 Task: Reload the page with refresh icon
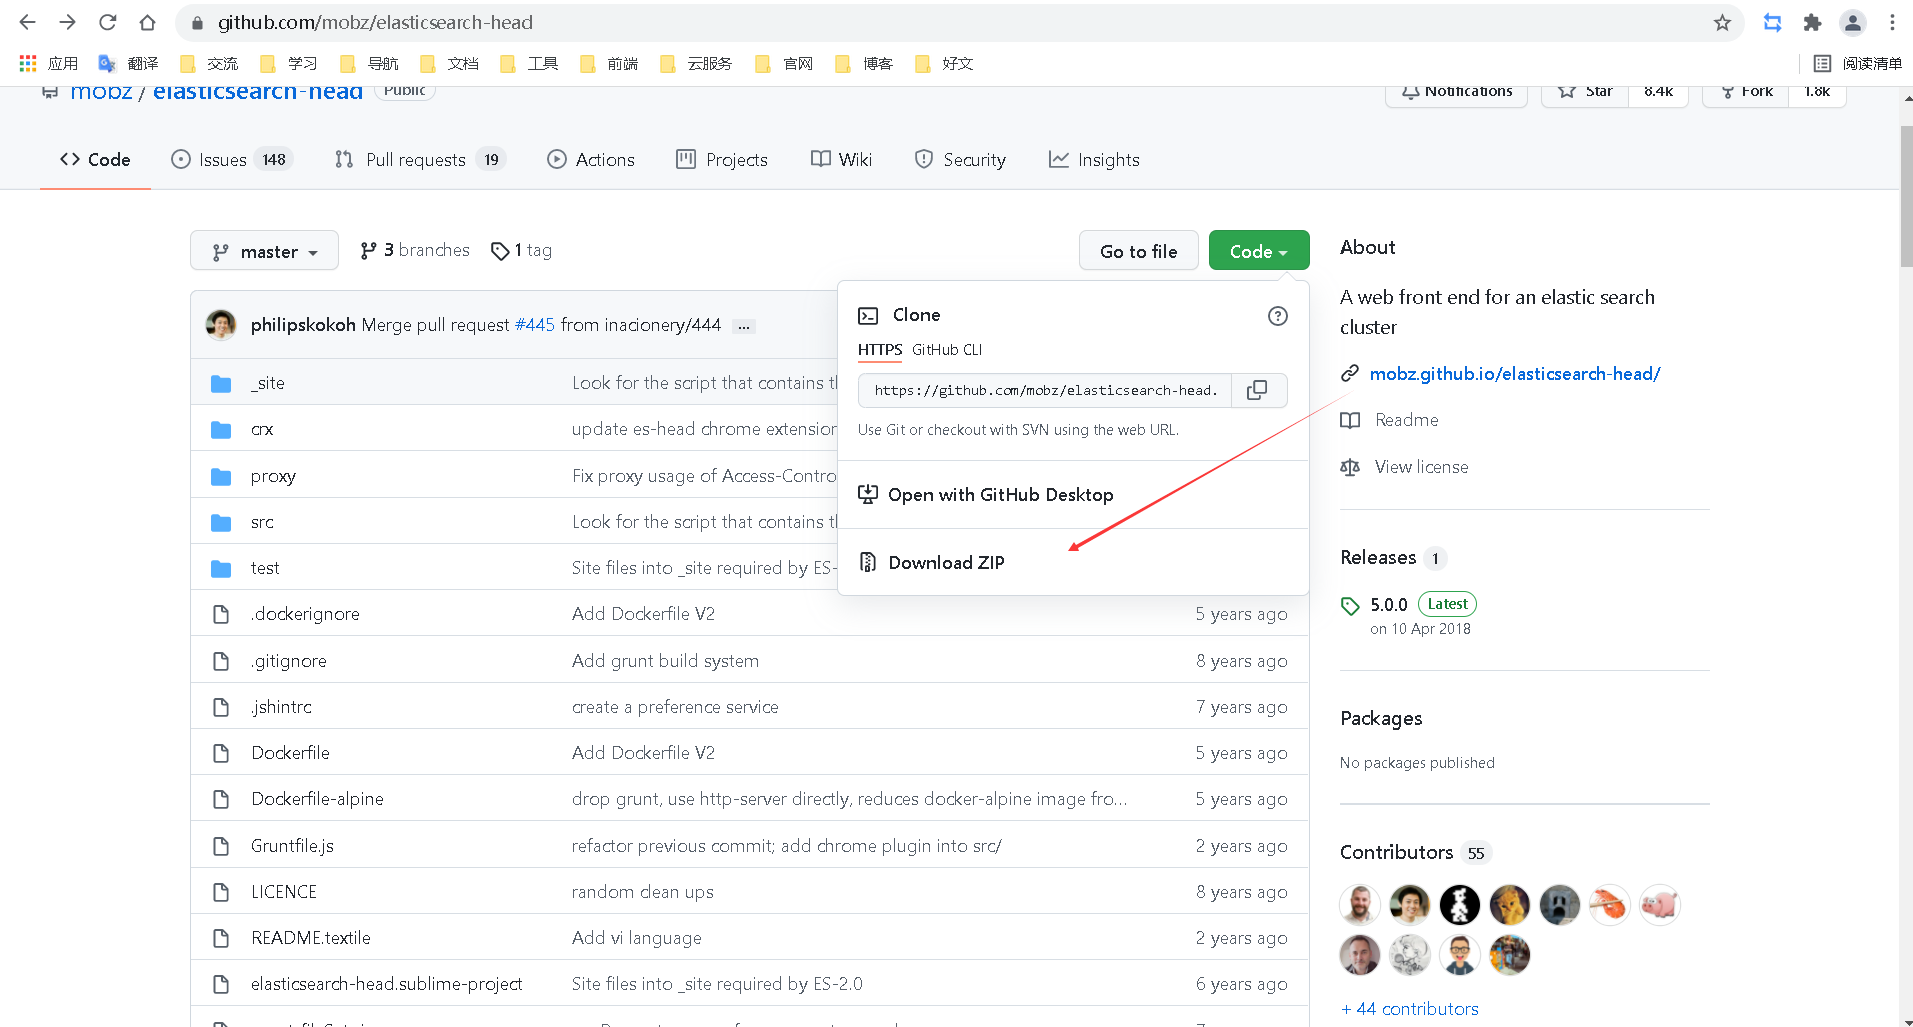pos(108,22)
